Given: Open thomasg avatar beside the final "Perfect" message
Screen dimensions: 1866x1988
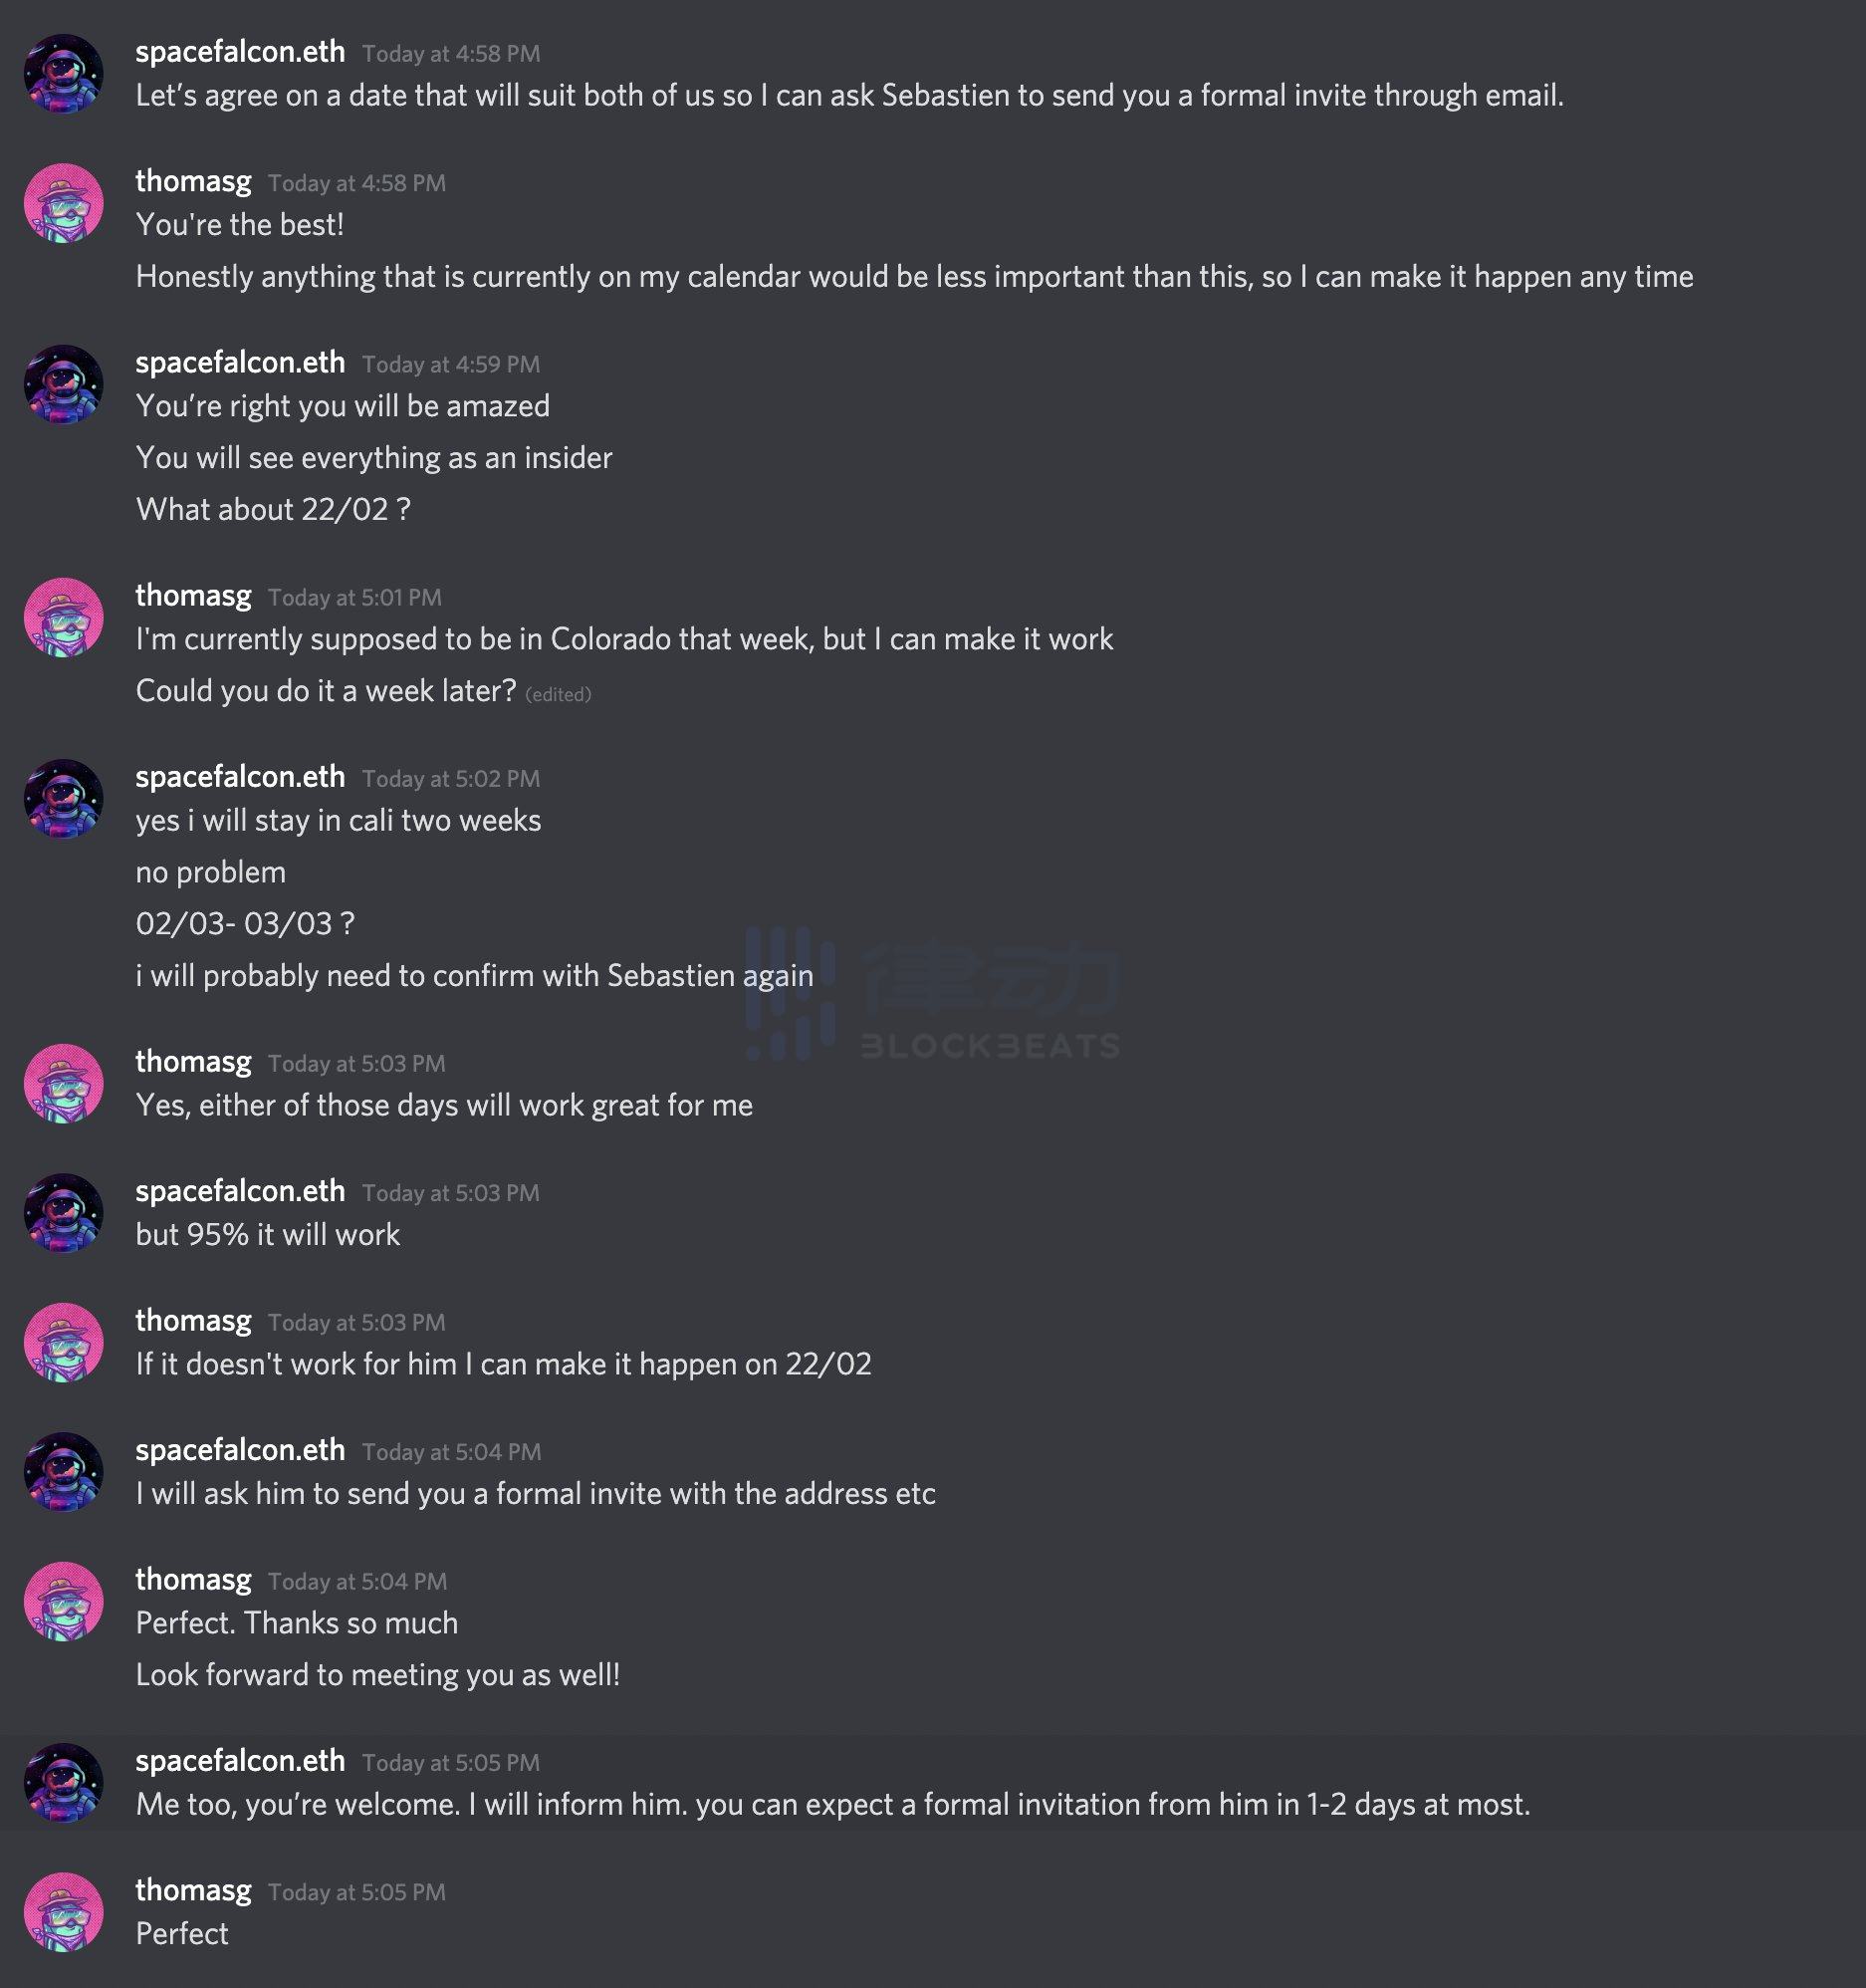Looking at the screenshot, I should point(63,1912).
